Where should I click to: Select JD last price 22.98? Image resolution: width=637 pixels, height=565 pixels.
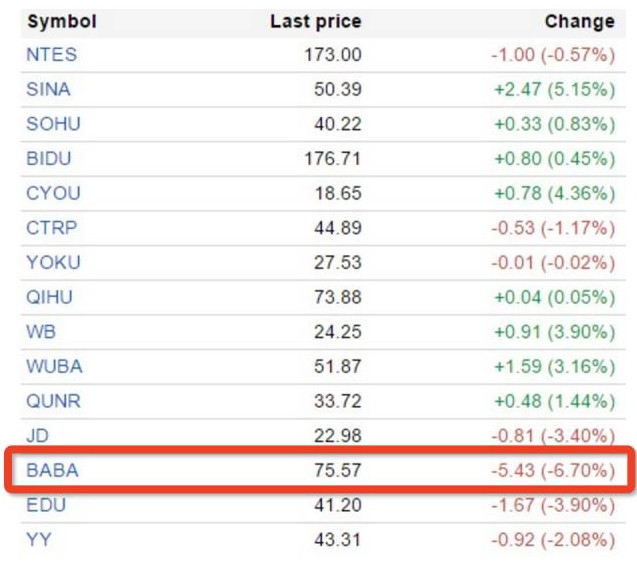[338, 436]
